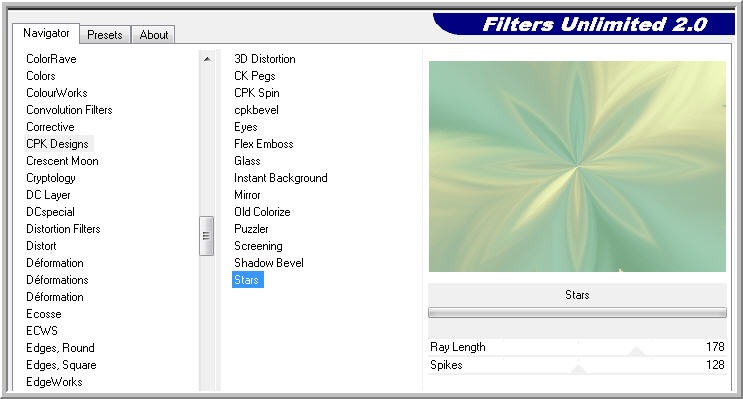Select the DC Layer category
This screenshot has width=743, height=399.
click(x=48, y=195)
